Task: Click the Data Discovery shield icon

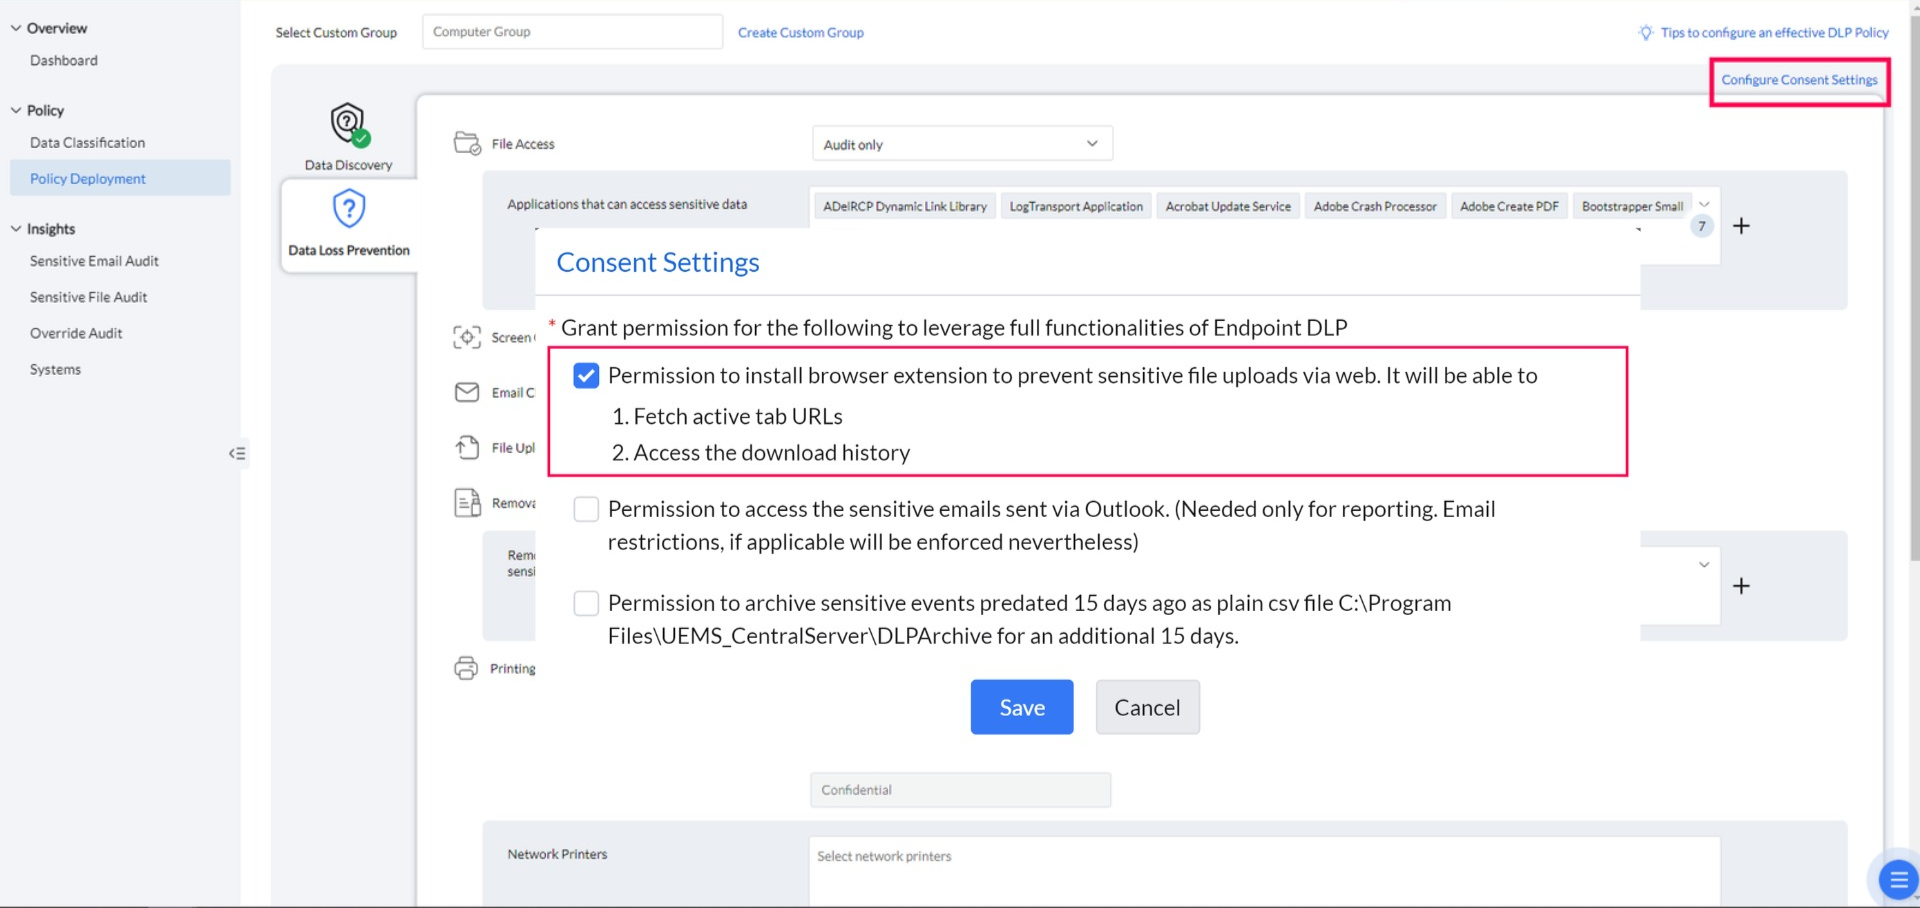Action: coord(348,124)
